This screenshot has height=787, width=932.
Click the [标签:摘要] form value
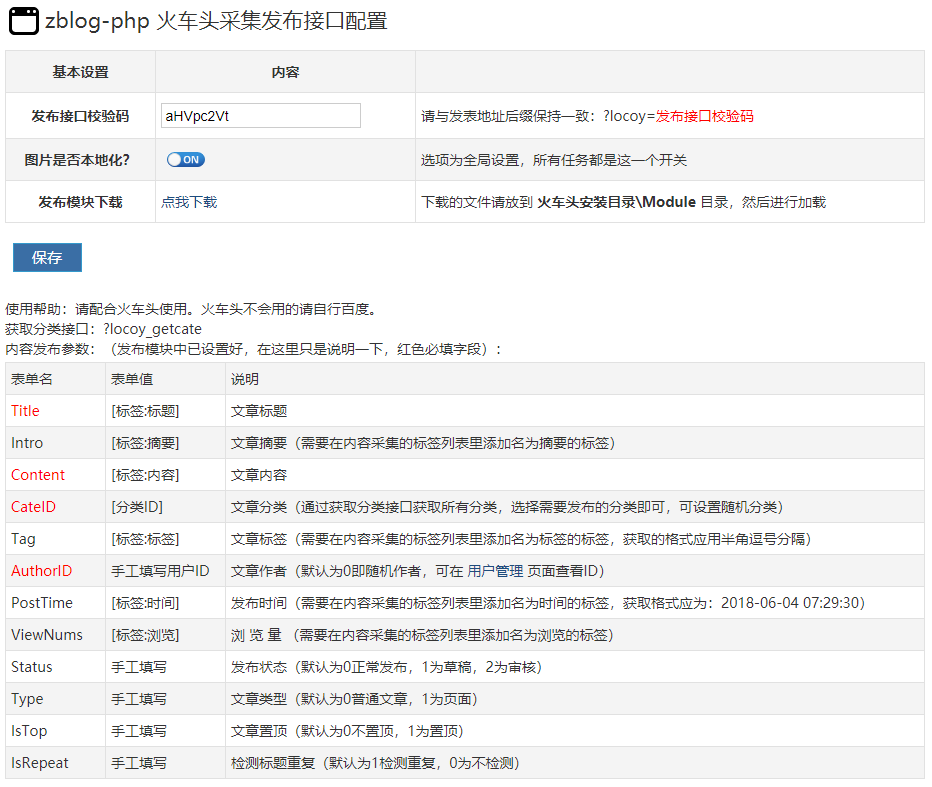(x=145, y=443)
